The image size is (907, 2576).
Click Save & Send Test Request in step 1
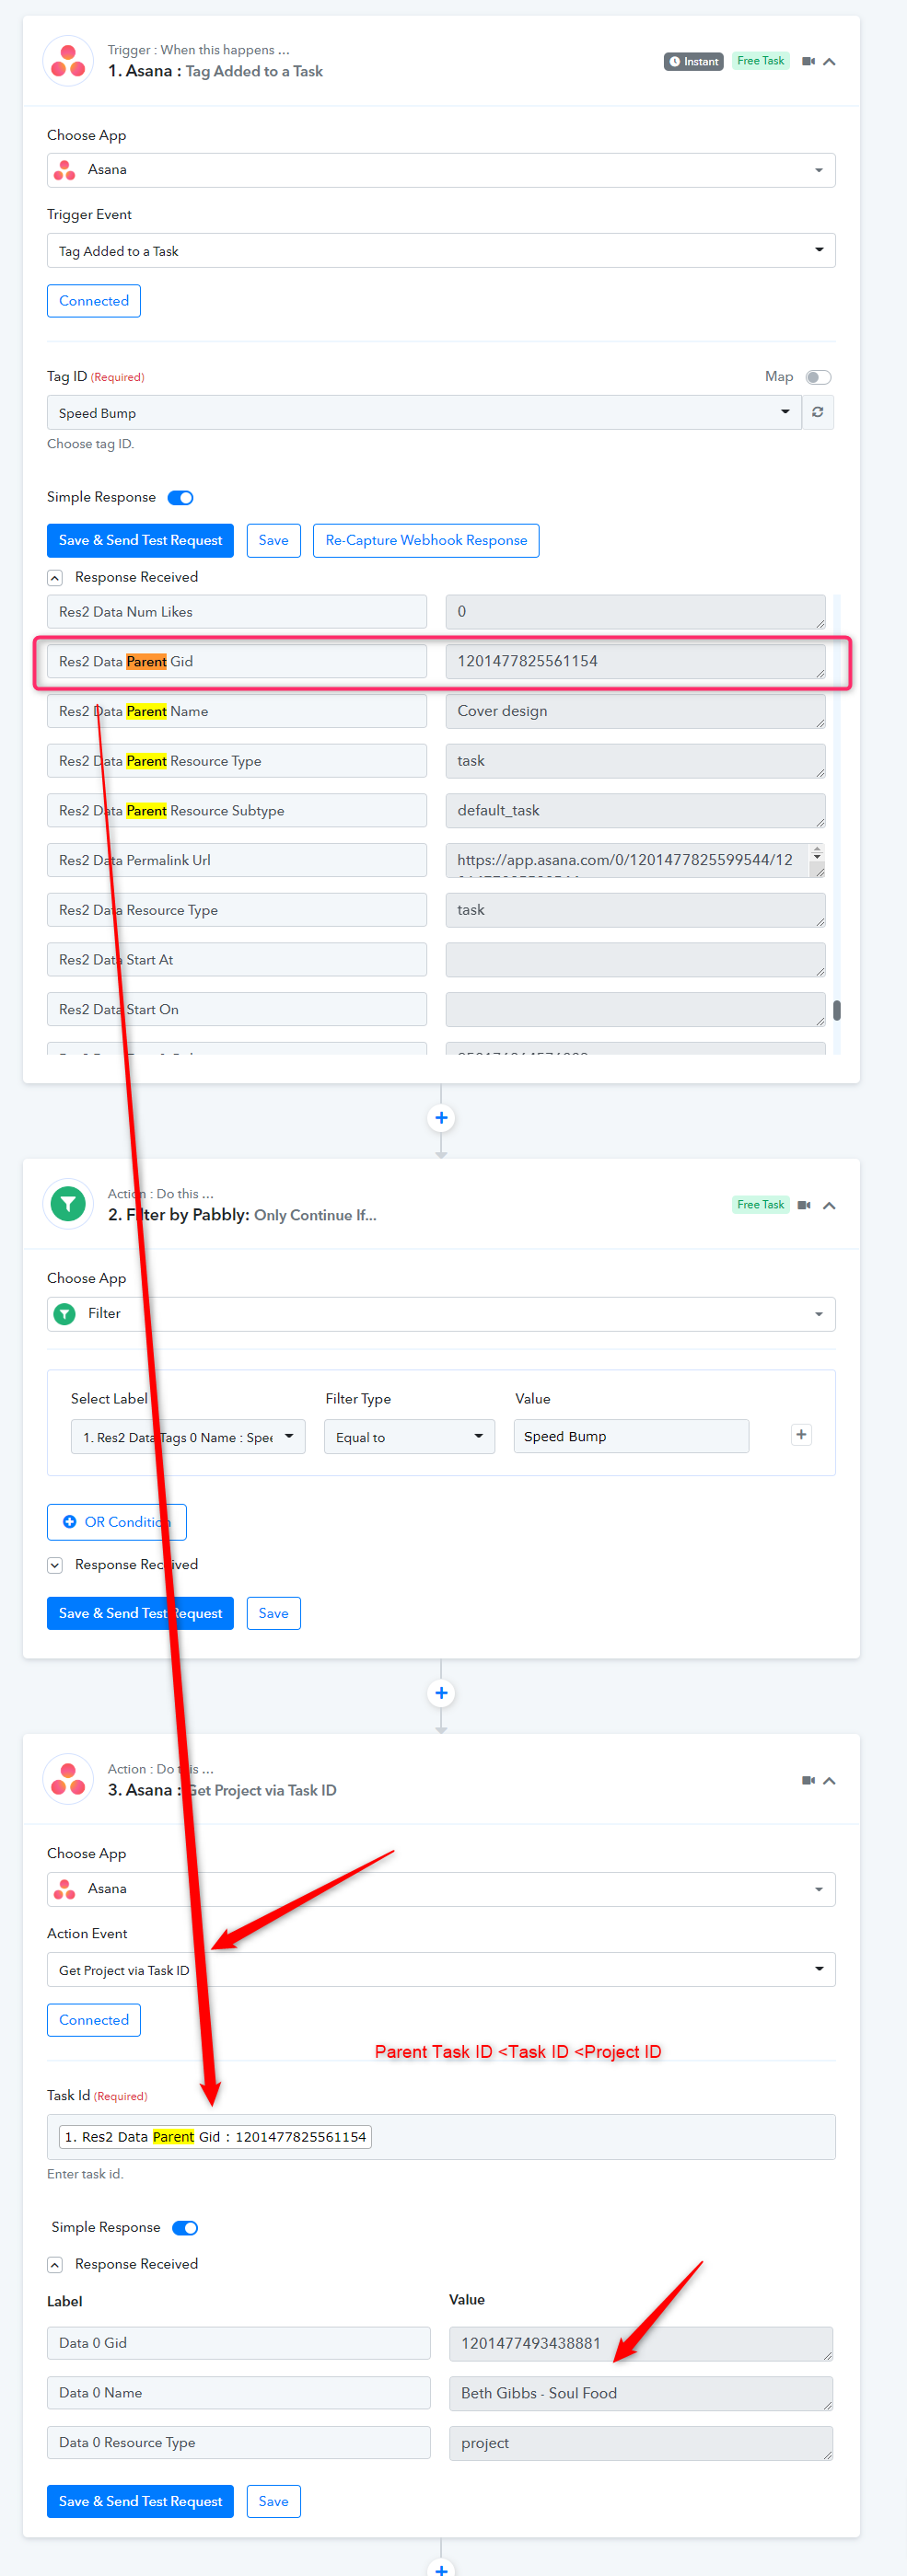point(140,541)
